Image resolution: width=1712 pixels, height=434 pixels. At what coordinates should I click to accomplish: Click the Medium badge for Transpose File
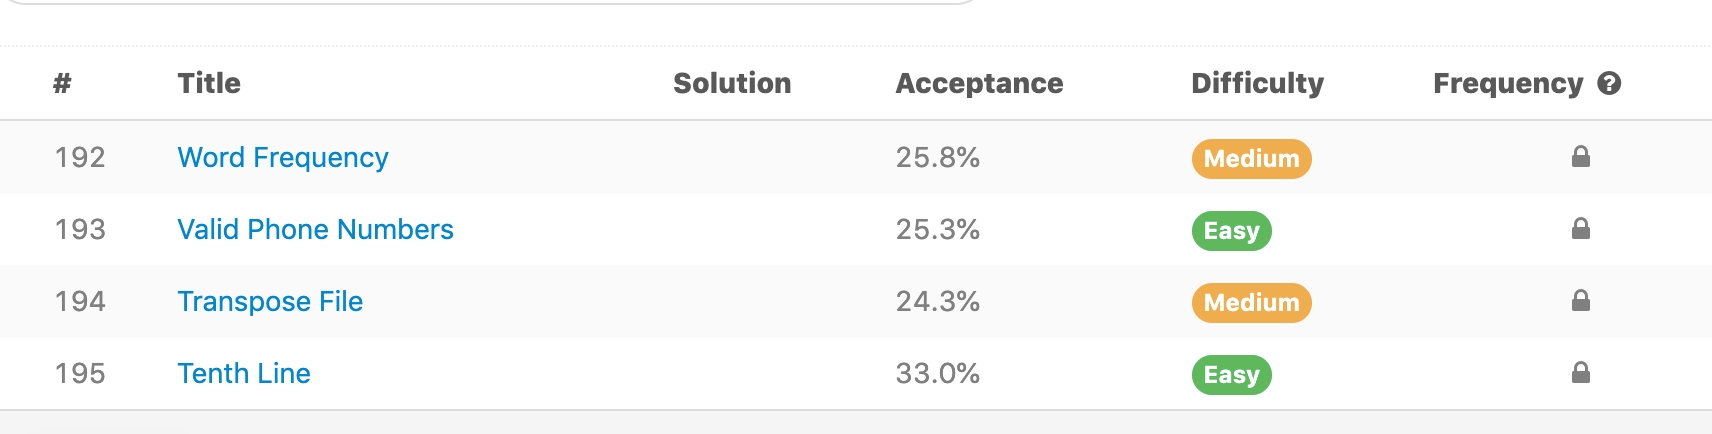(1251, 303)
